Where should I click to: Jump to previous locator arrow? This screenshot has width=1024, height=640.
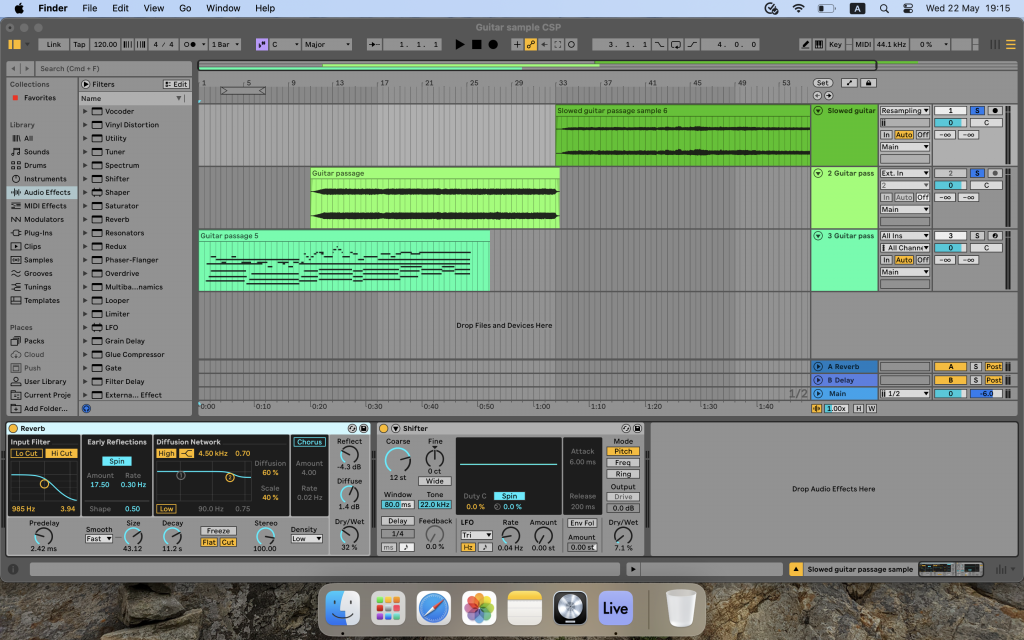tap(818, 95)
